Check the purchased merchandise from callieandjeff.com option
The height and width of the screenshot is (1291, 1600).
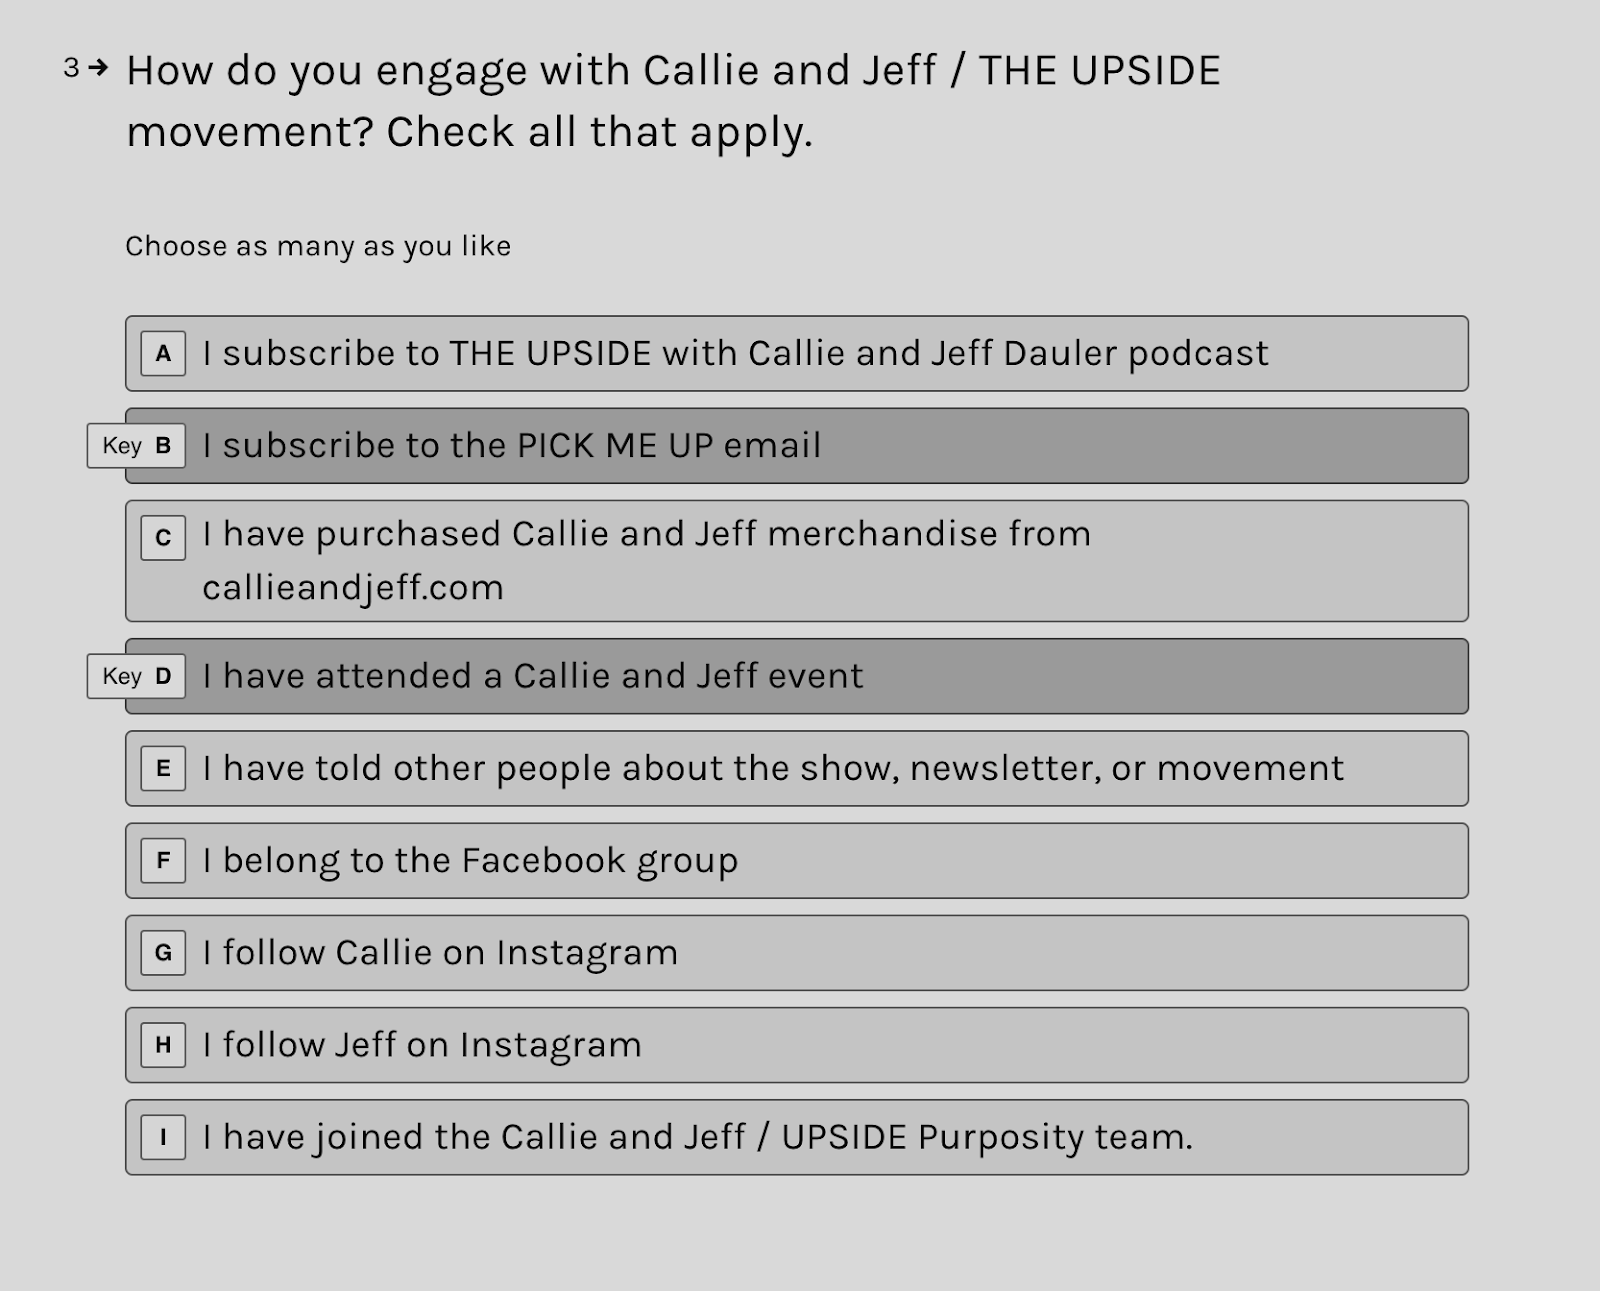pos(796,561)
